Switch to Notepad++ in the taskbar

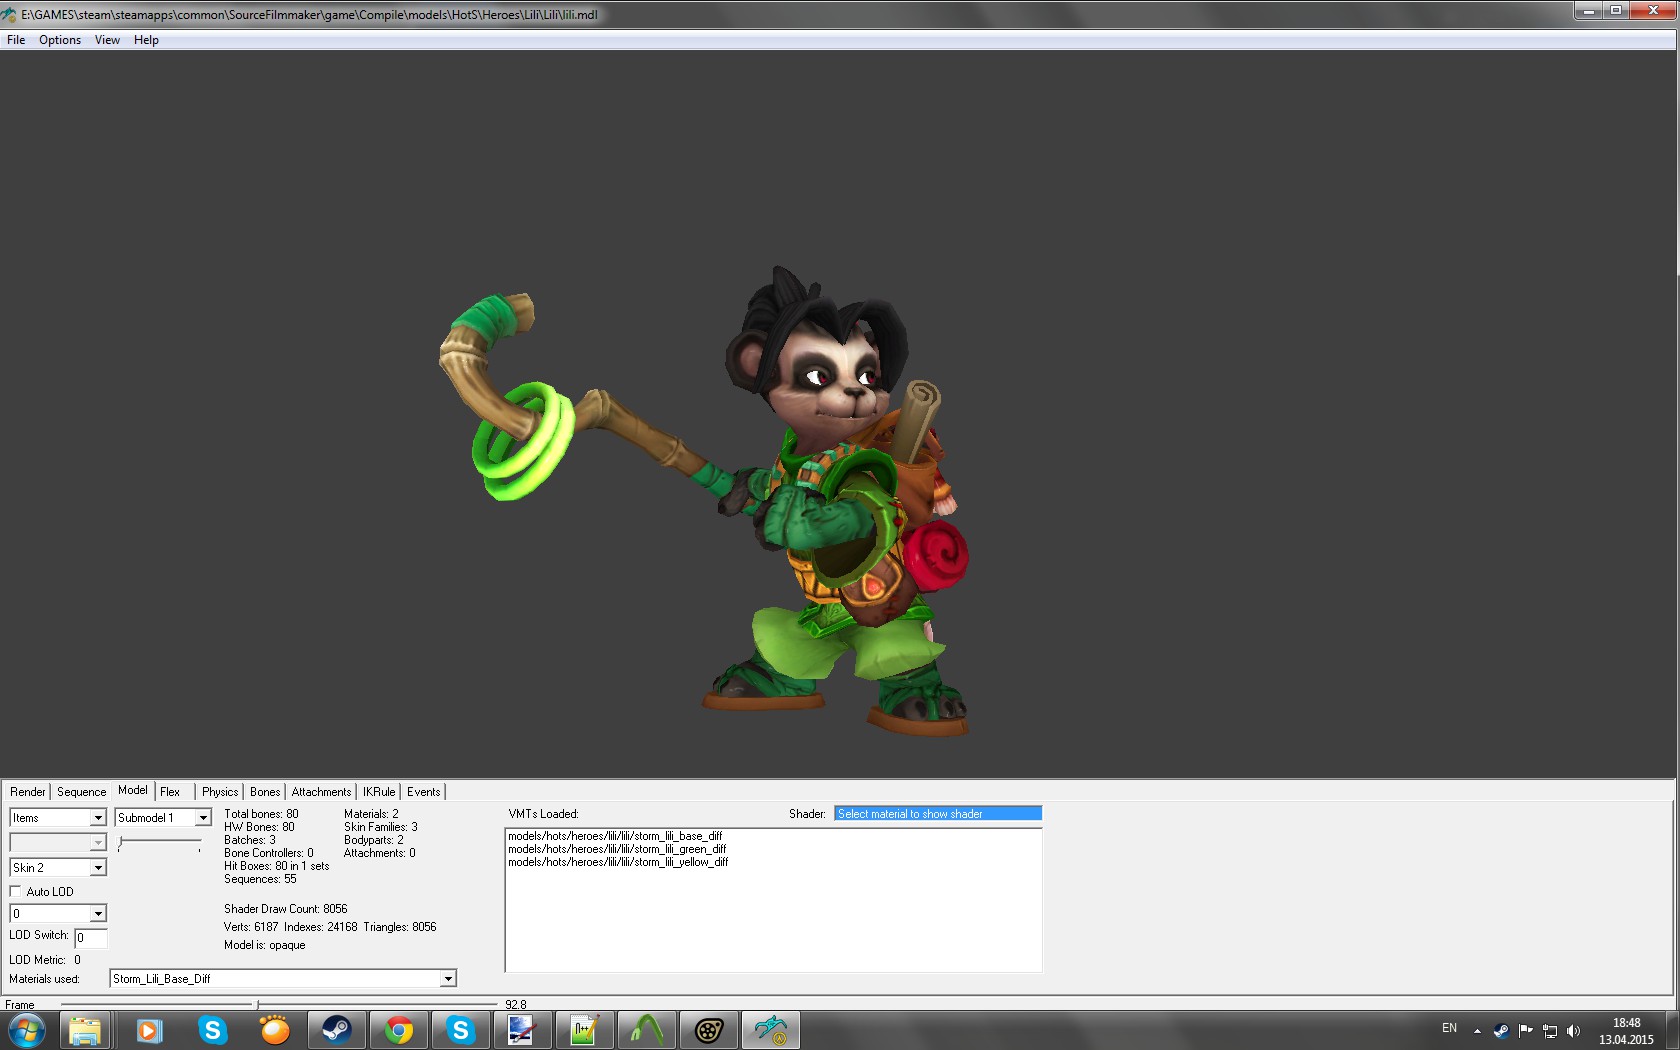[584, 1030]
